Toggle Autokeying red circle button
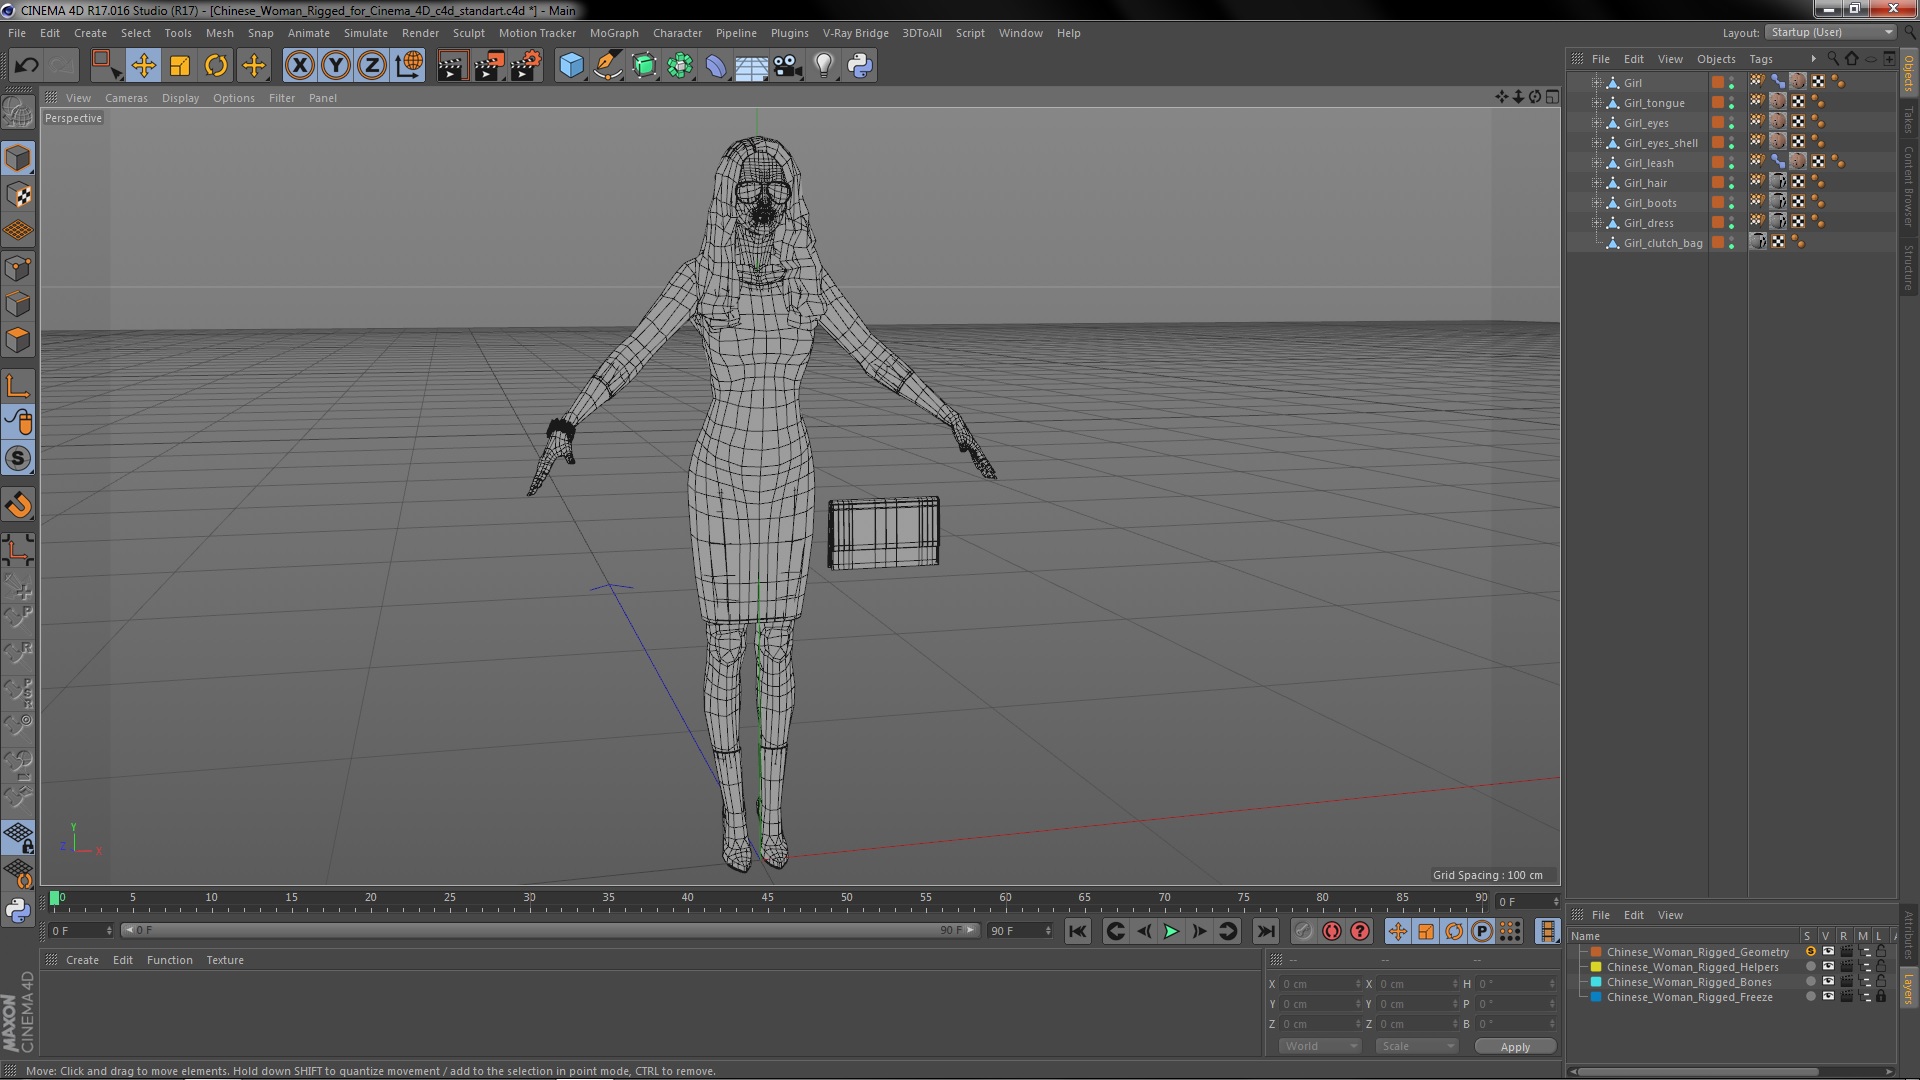The width and height of the screenshot is (1920, 1080). [1360, 931]
